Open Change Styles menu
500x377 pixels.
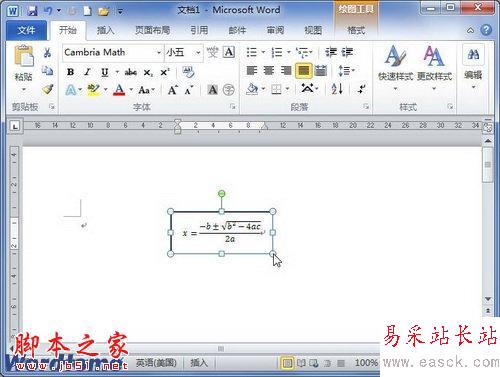click(434, 68)
